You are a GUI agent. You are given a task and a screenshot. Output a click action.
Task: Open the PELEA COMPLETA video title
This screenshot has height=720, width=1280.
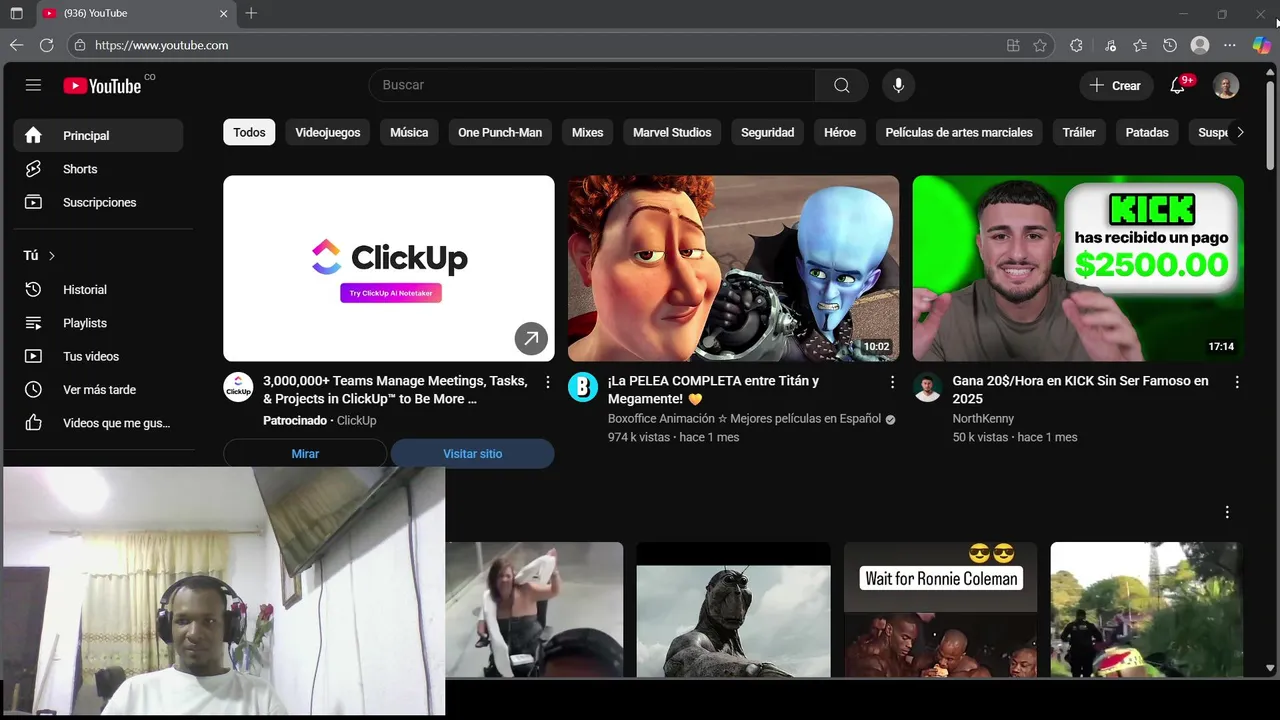pos(713,389)
